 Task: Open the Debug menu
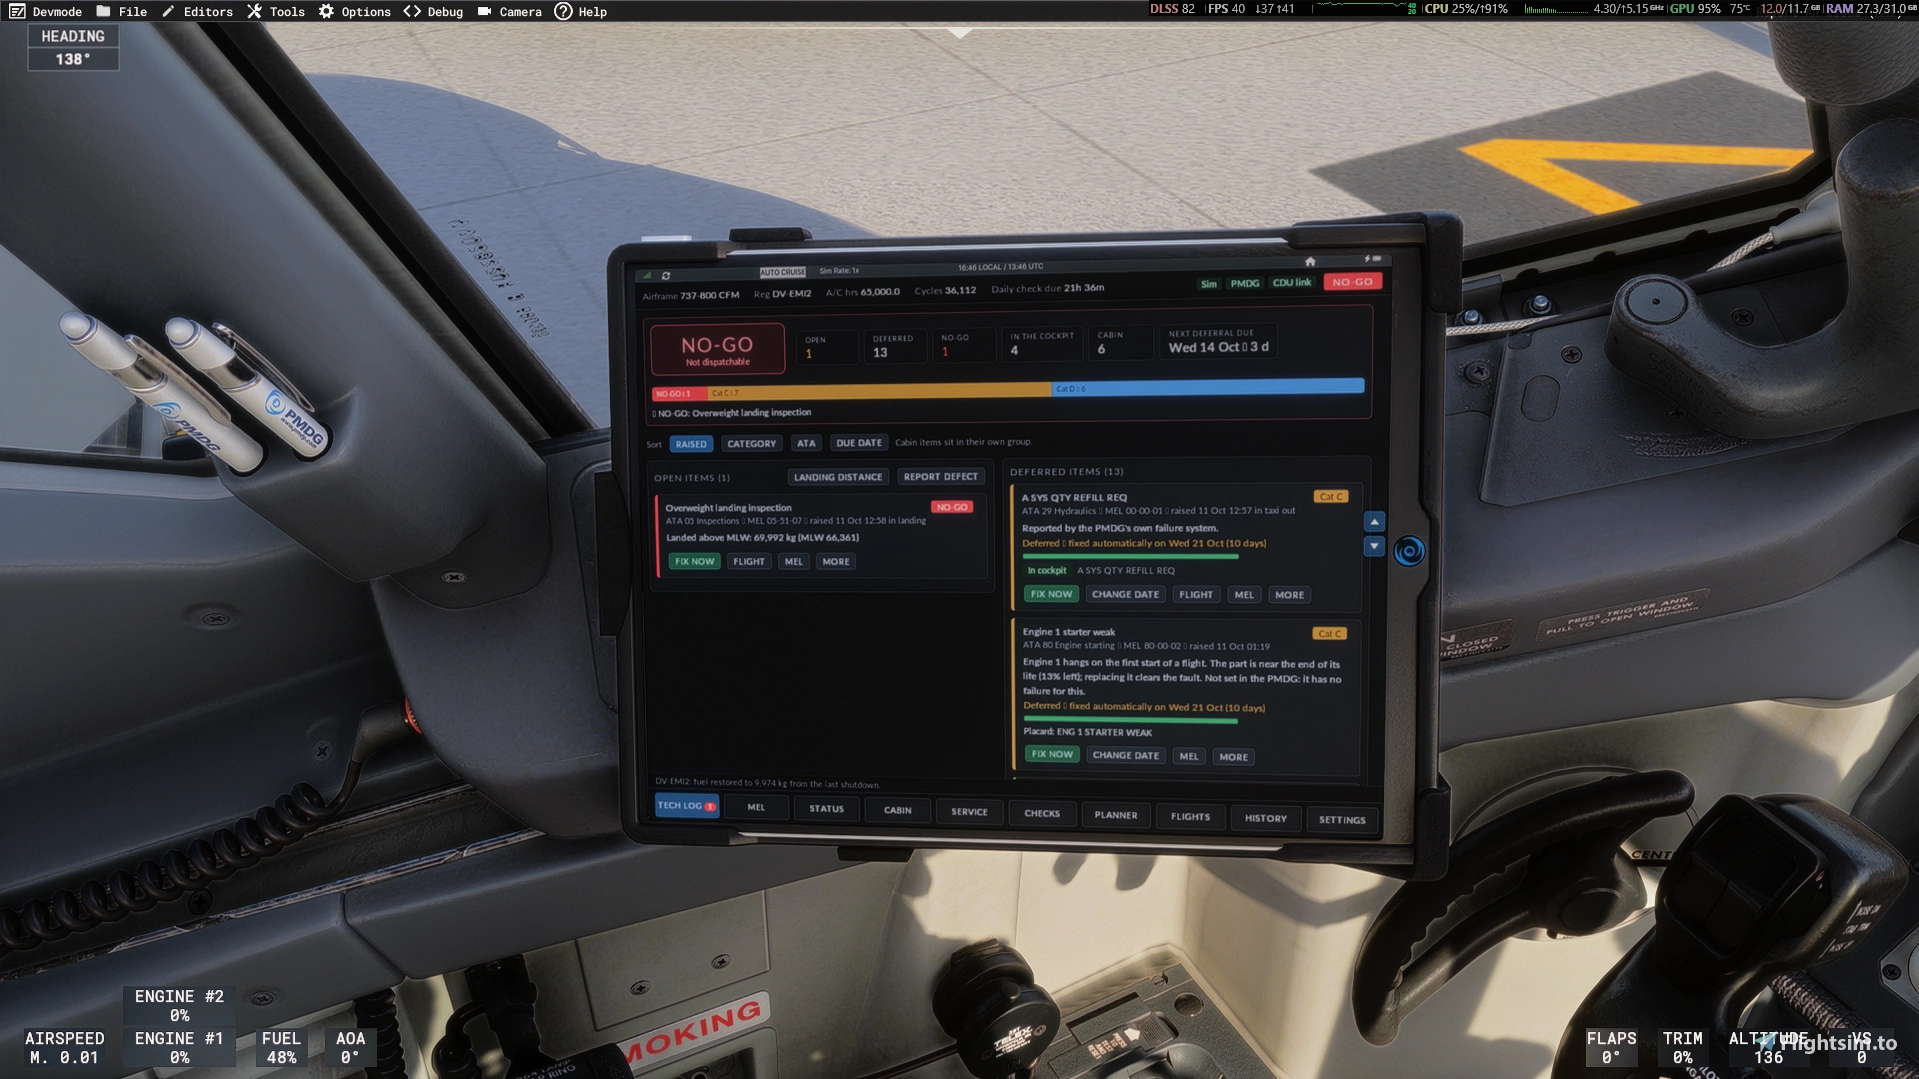(434, 11)
